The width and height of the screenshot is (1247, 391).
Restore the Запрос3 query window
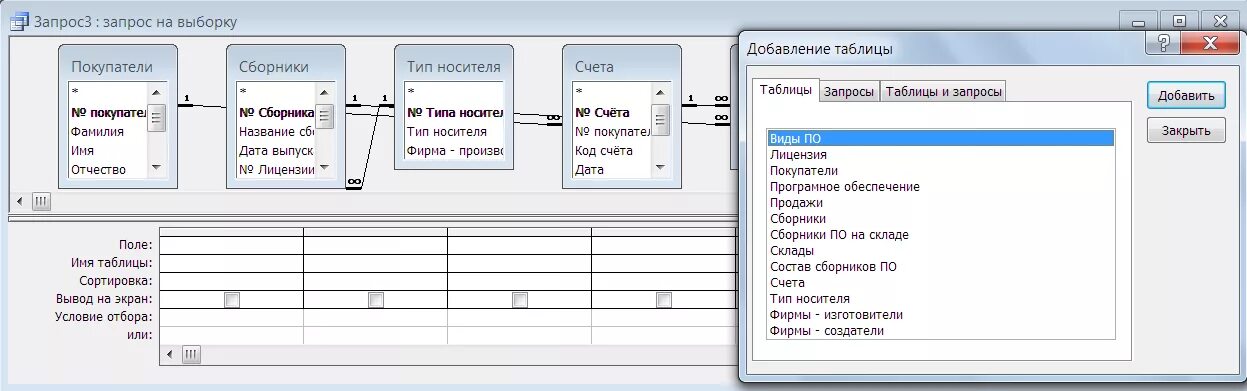tap(1180, 20)
